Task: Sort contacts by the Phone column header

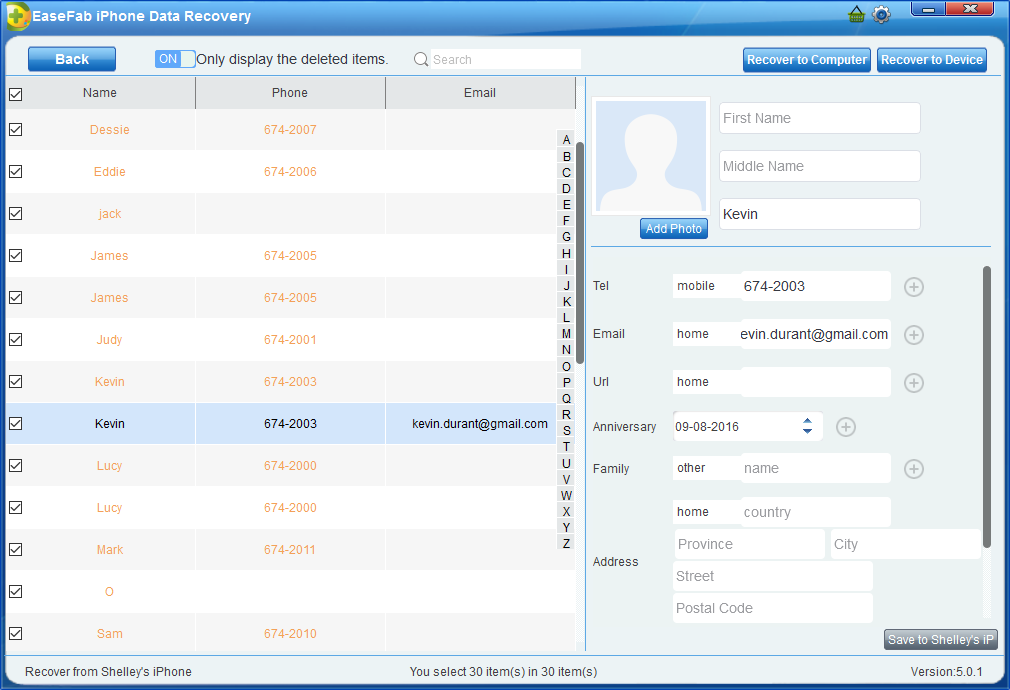Action: [290, 93]
